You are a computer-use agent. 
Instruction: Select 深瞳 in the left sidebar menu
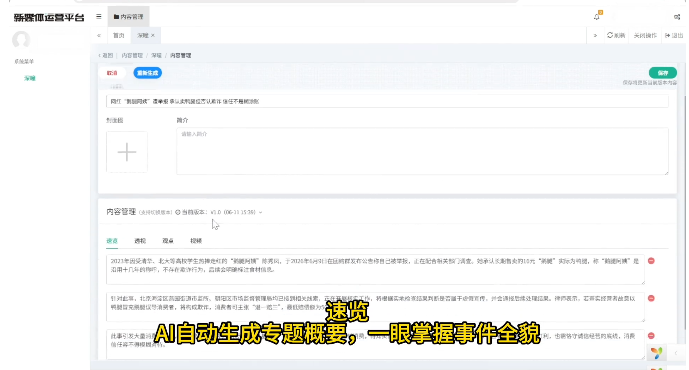click(30, 78)
